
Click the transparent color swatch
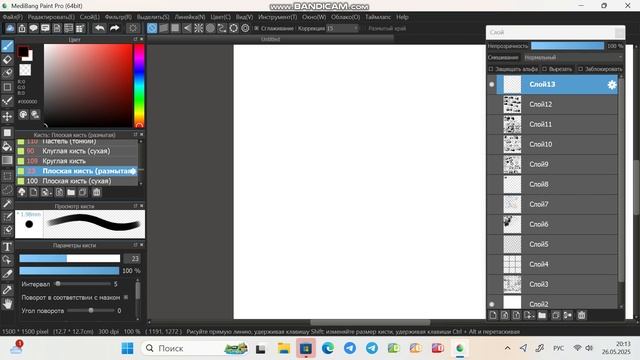click(x=25, y=70)
